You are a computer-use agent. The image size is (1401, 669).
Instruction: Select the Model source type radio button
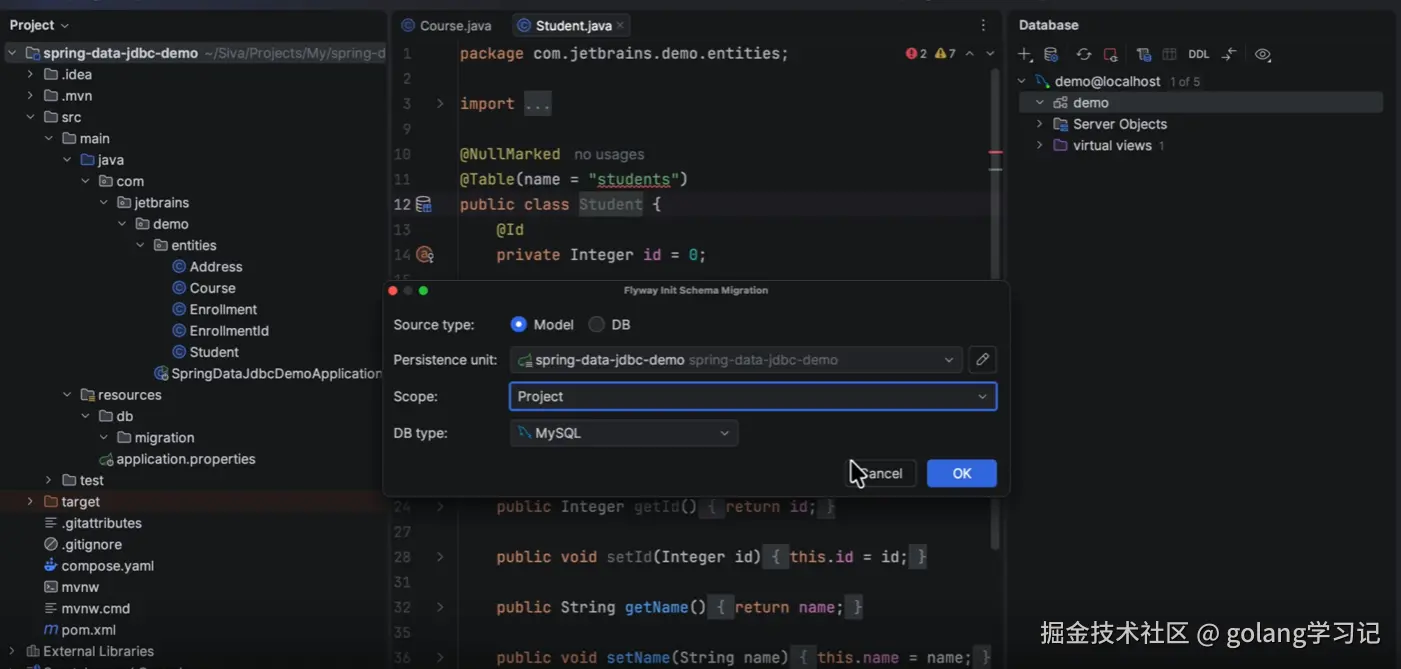coord(518,324)
